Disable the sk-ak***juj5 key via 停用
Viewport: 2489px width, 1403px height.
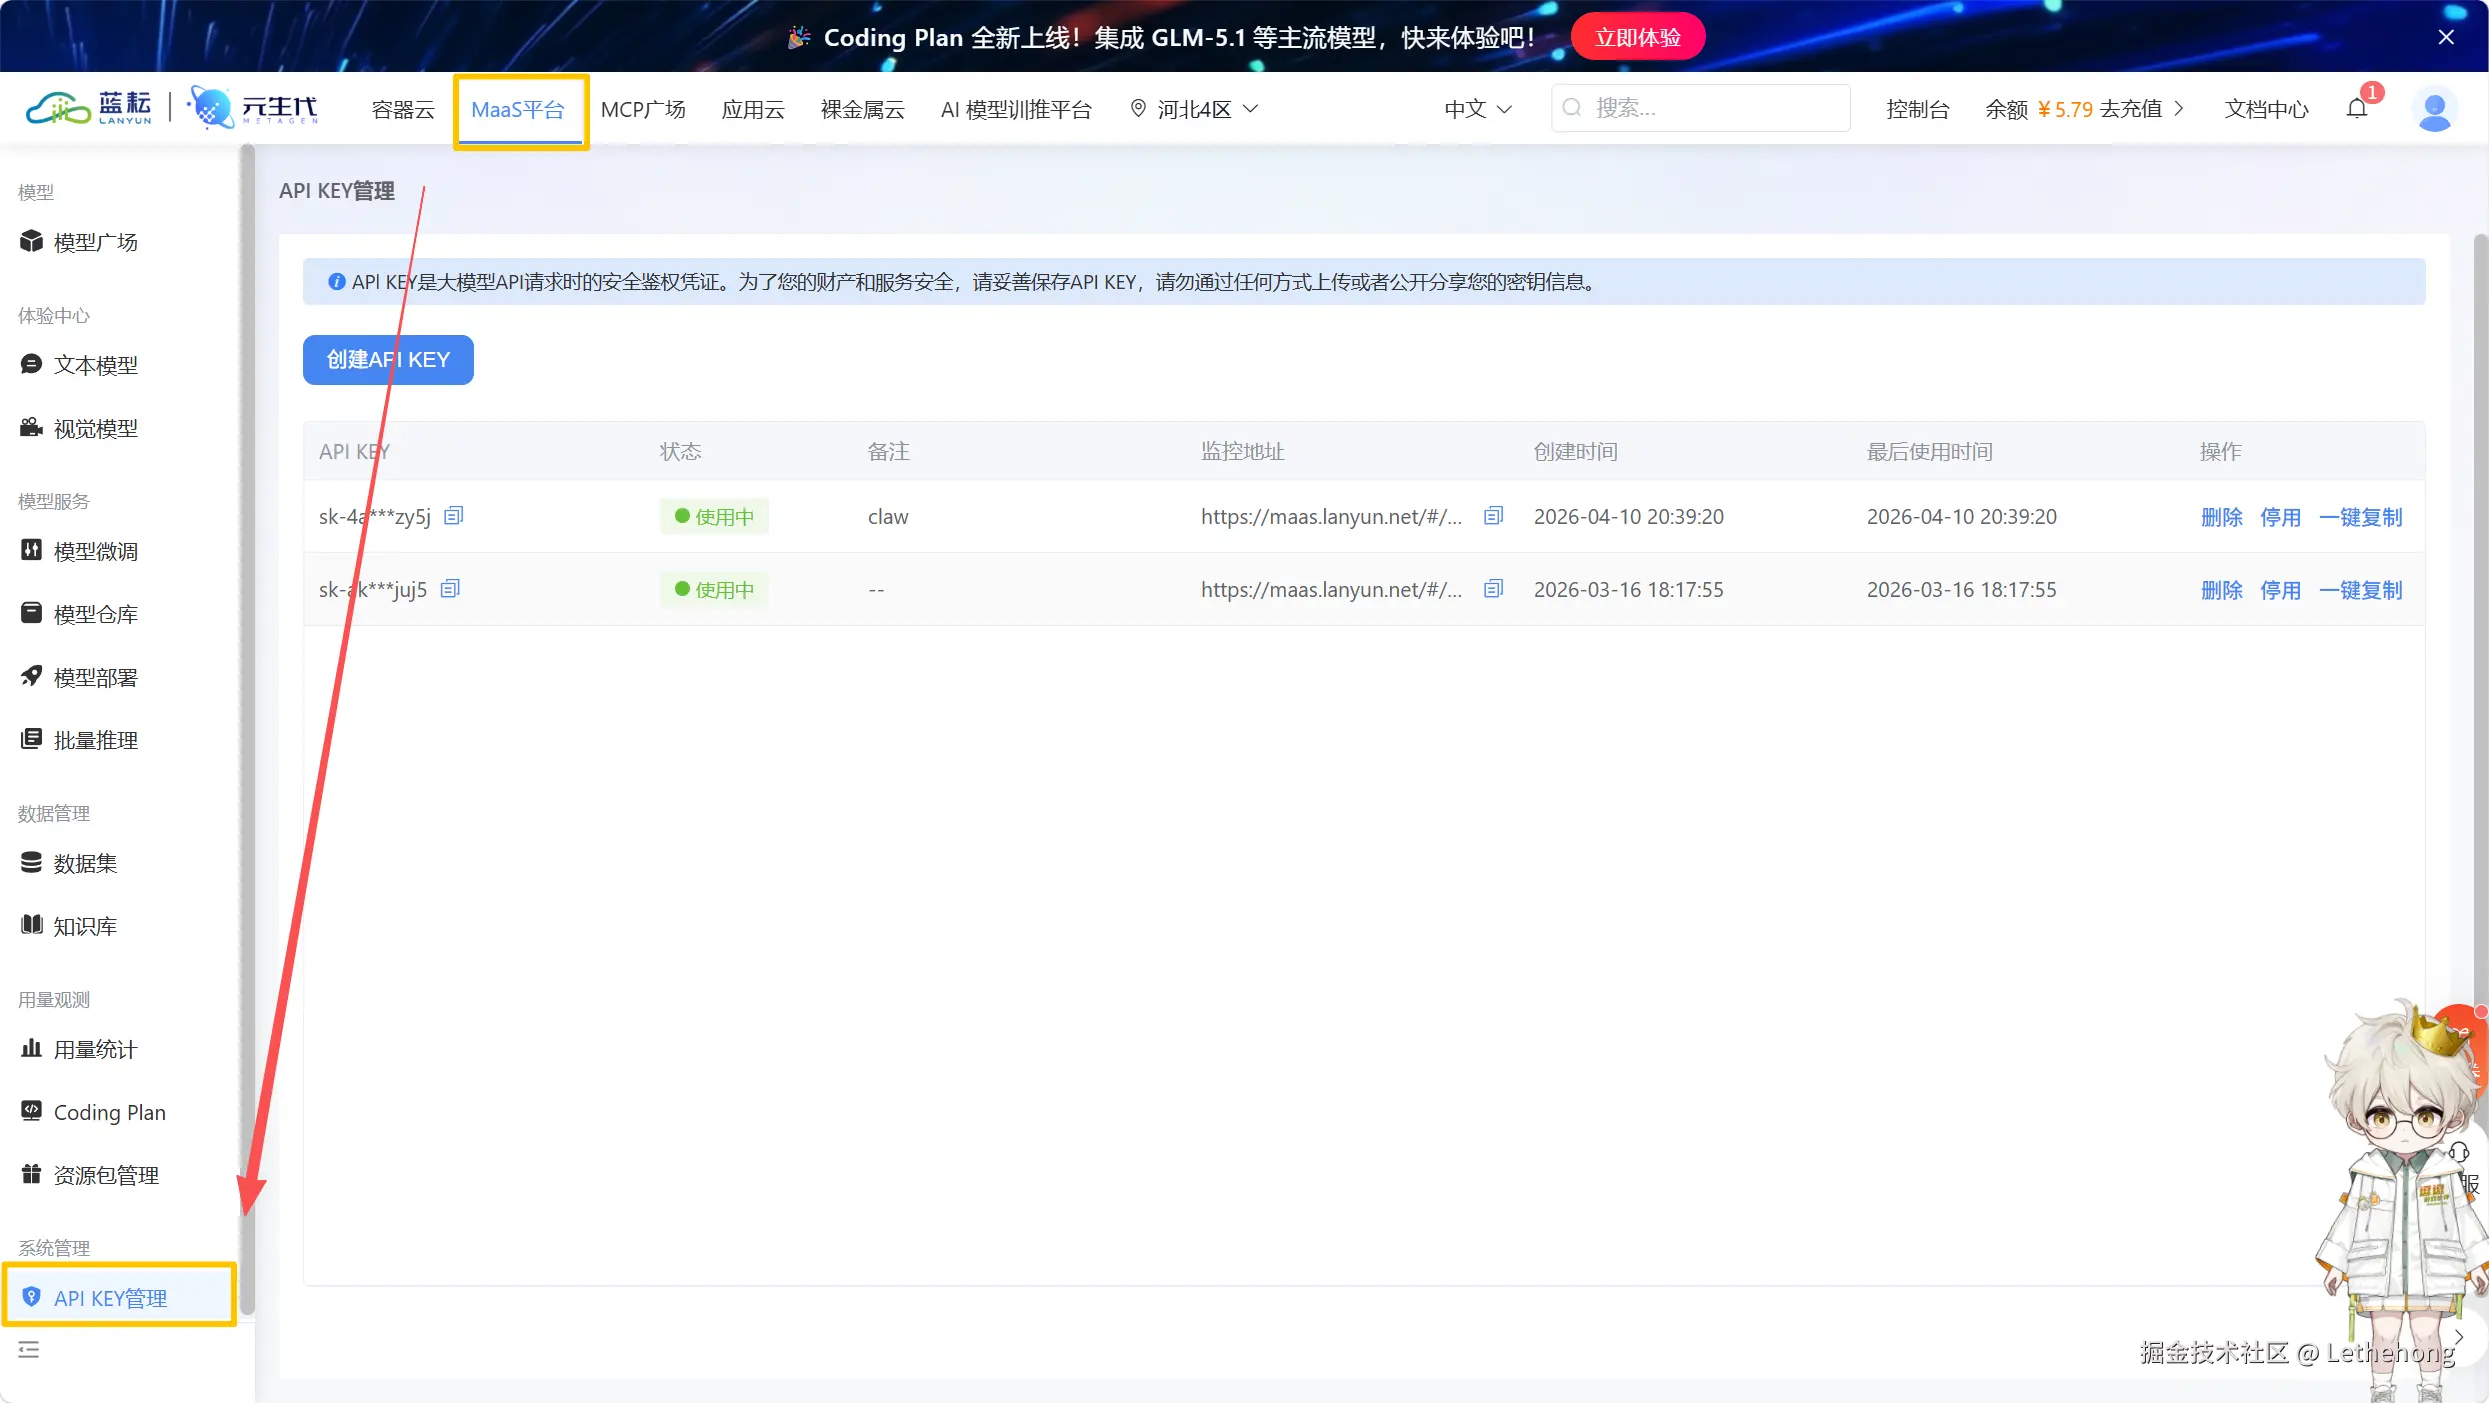tap(2280, 590)
